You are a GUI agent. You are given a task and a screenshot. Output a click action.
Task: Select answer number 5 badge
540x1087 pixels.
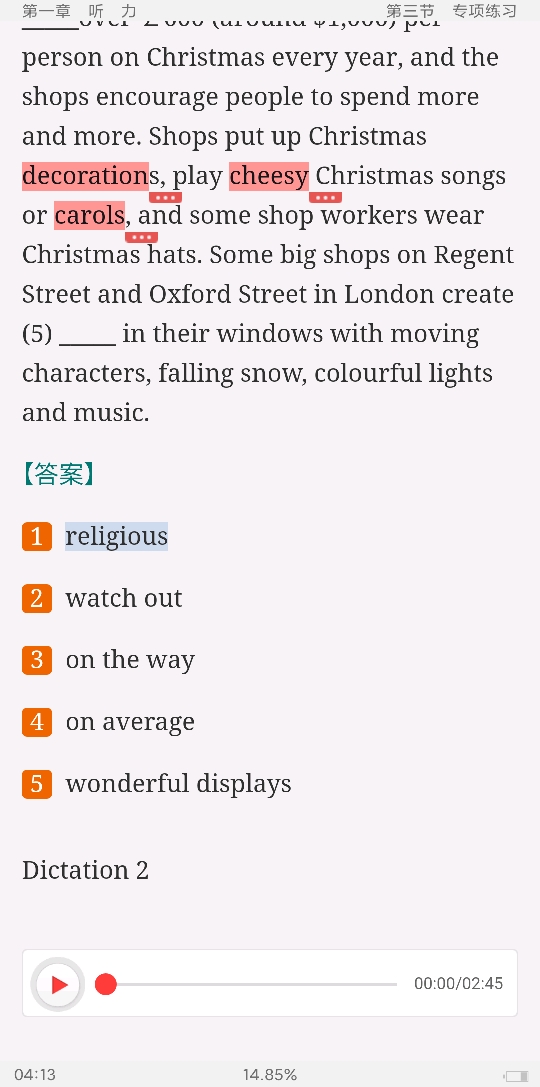pos(37,784)
